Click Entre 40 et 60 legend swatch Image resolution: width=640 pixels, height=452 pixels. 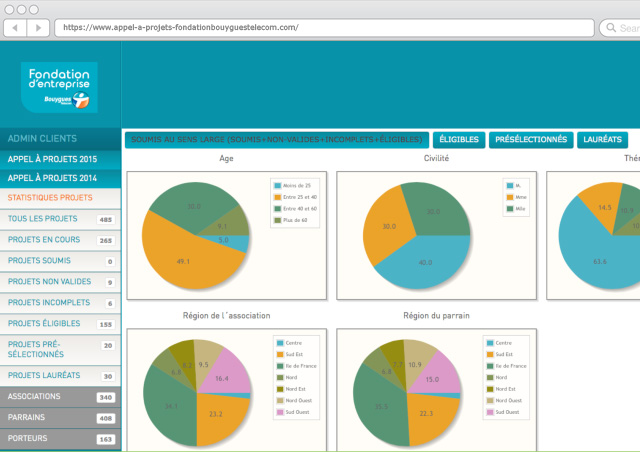(278, 209)
